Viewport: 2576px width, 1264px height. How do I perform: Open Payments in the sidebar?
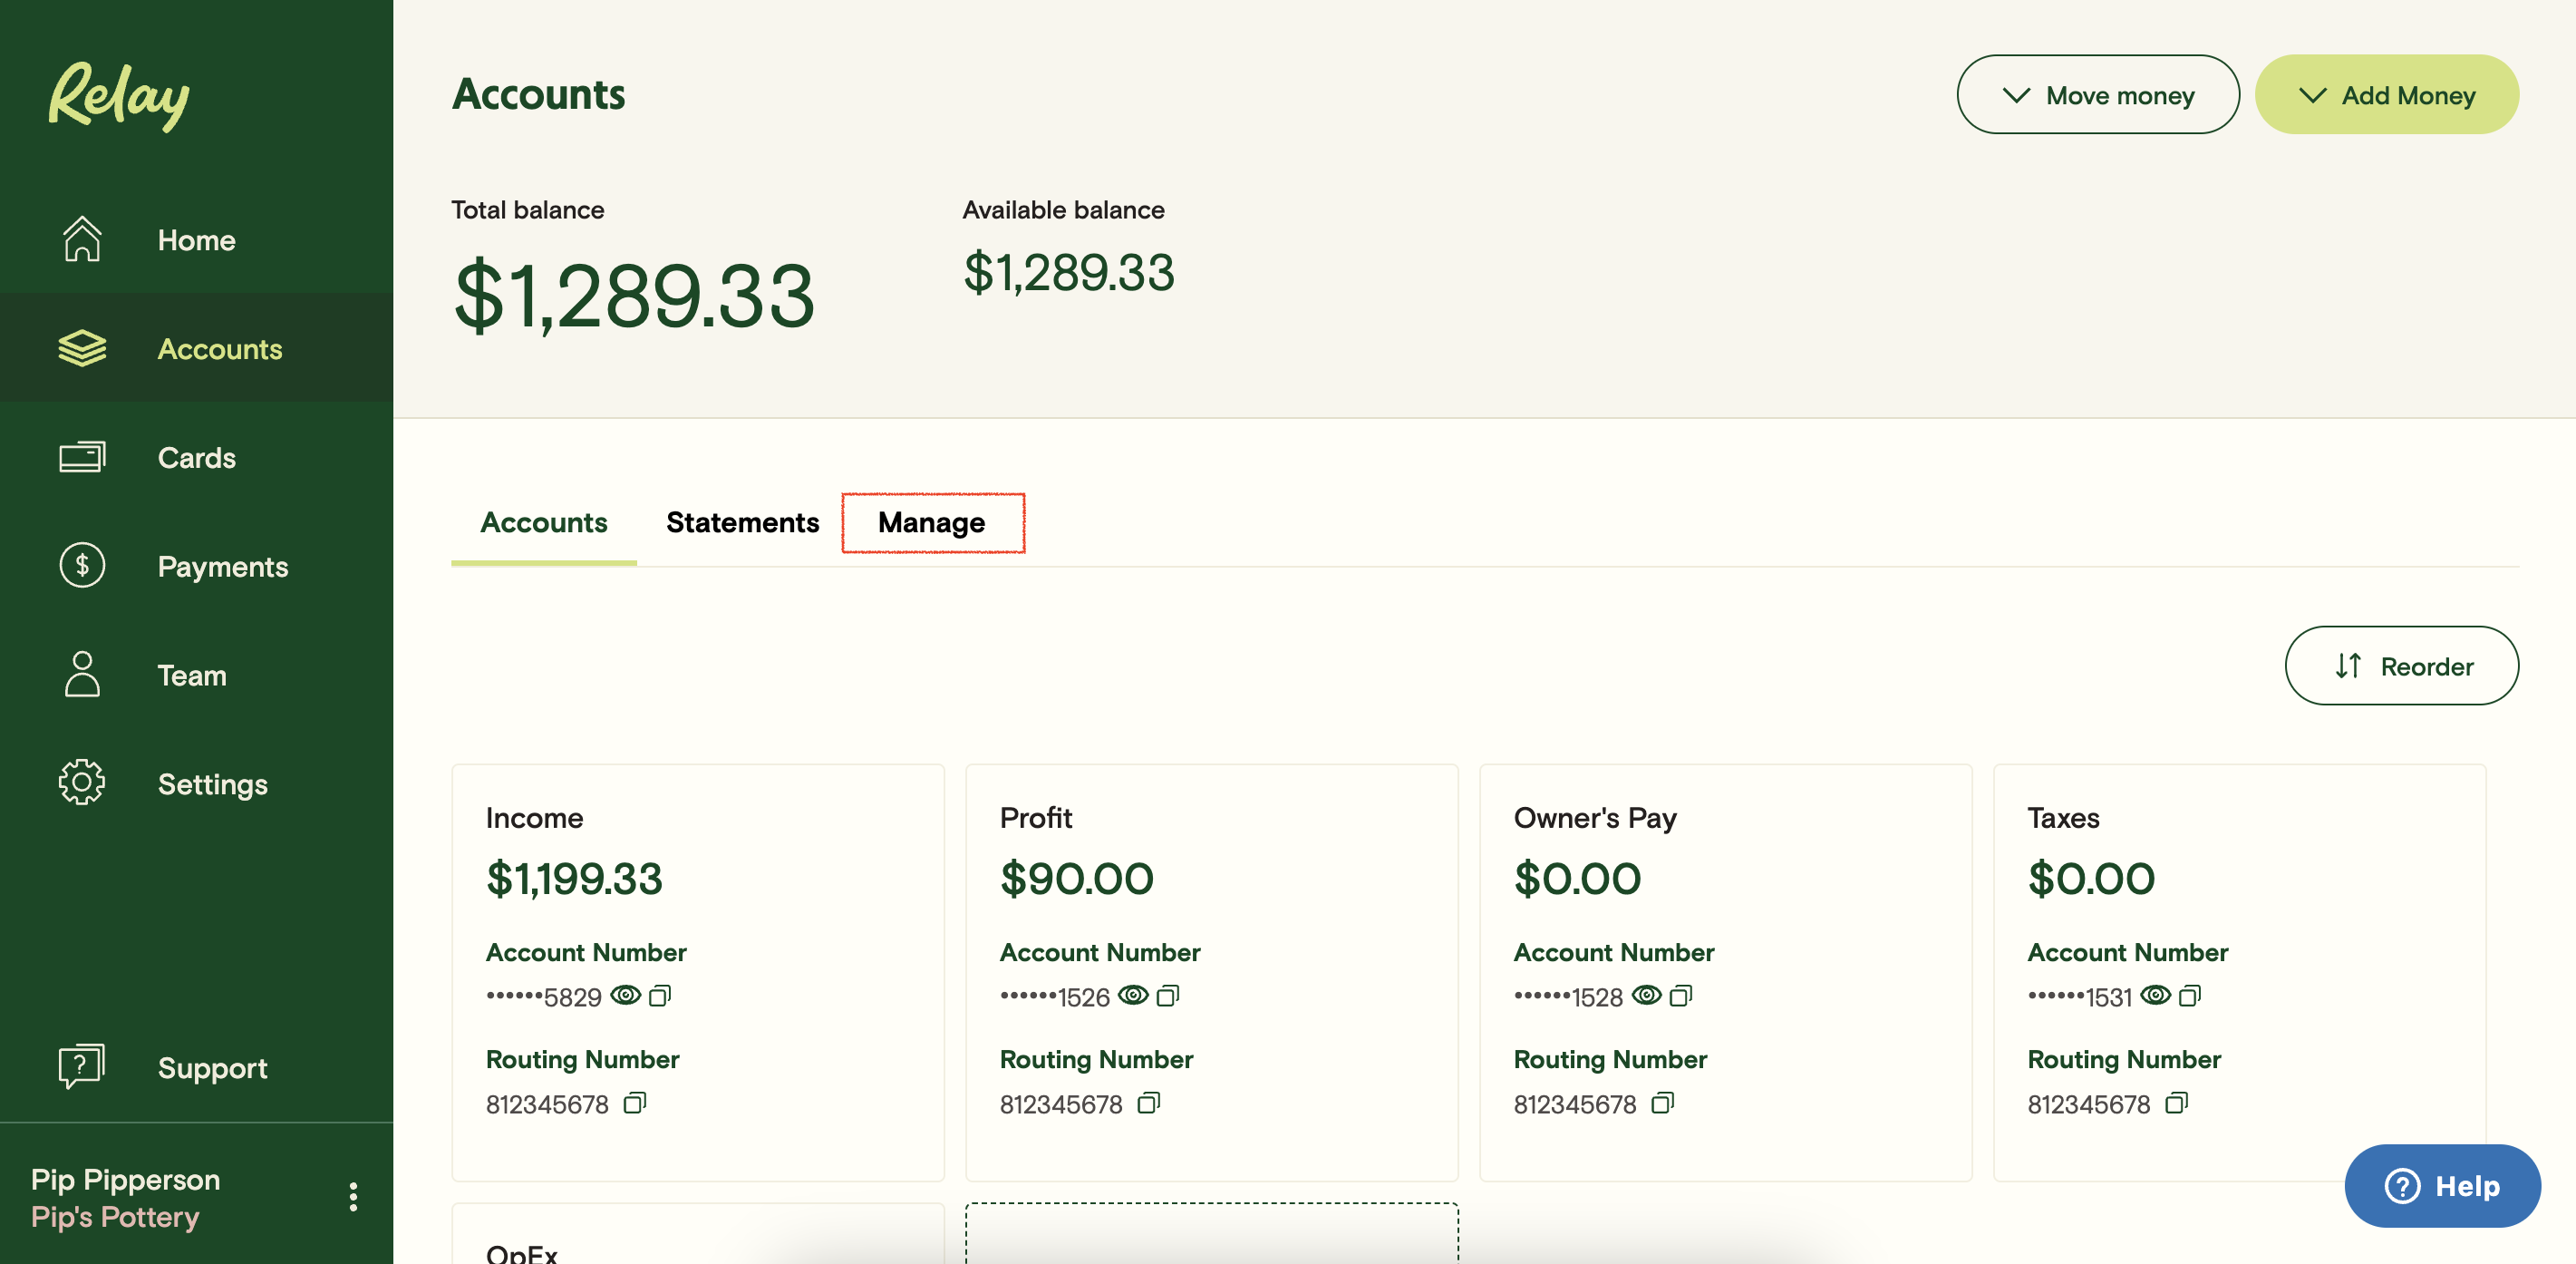[x=197, y=567]
